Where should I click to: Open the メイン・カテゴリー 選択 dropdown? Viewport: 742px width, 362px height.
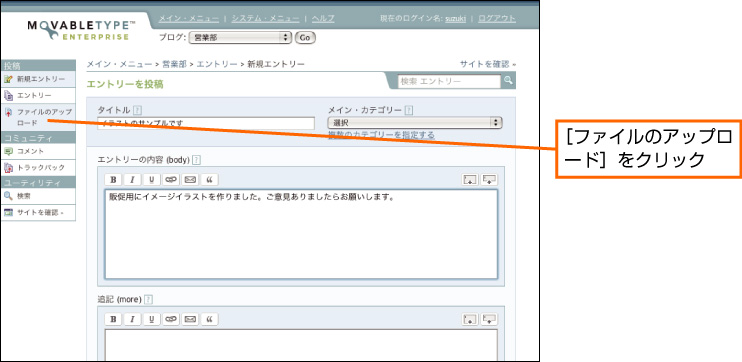point(415,123)
